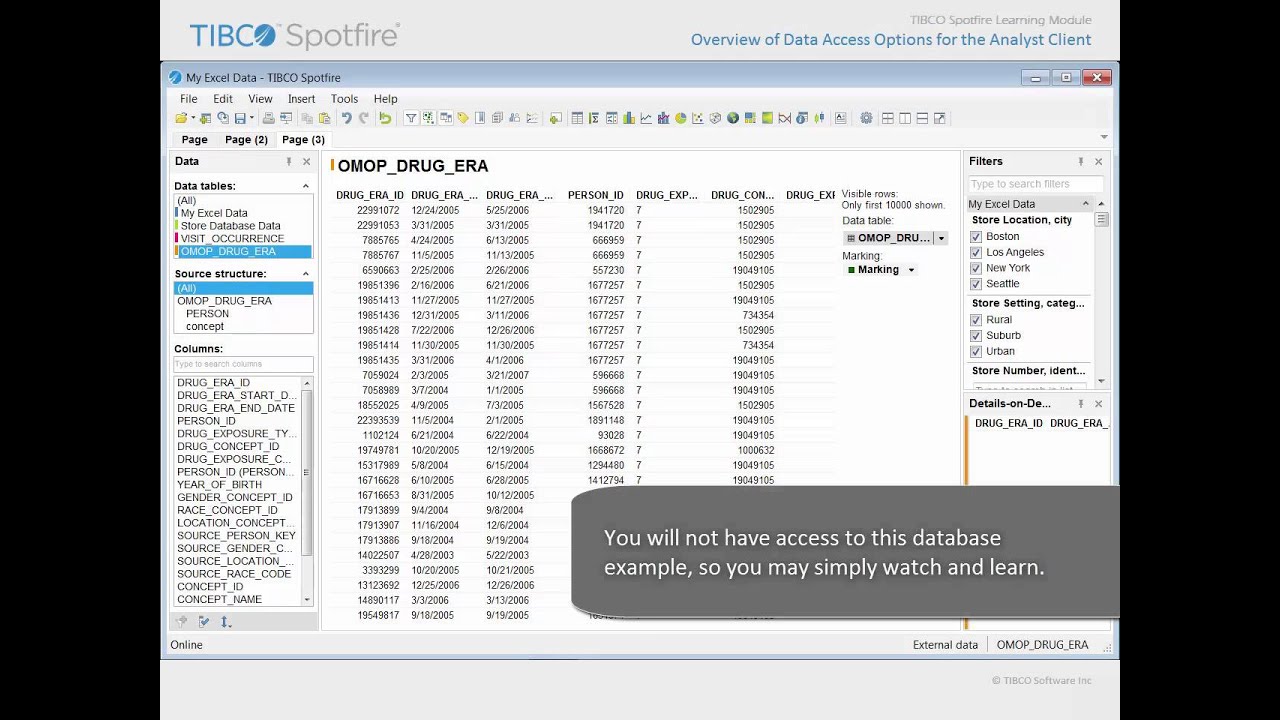Open the Data table OMOP_DRU dropdown
The image size is (1280, 720).
(x=941, y=238)
